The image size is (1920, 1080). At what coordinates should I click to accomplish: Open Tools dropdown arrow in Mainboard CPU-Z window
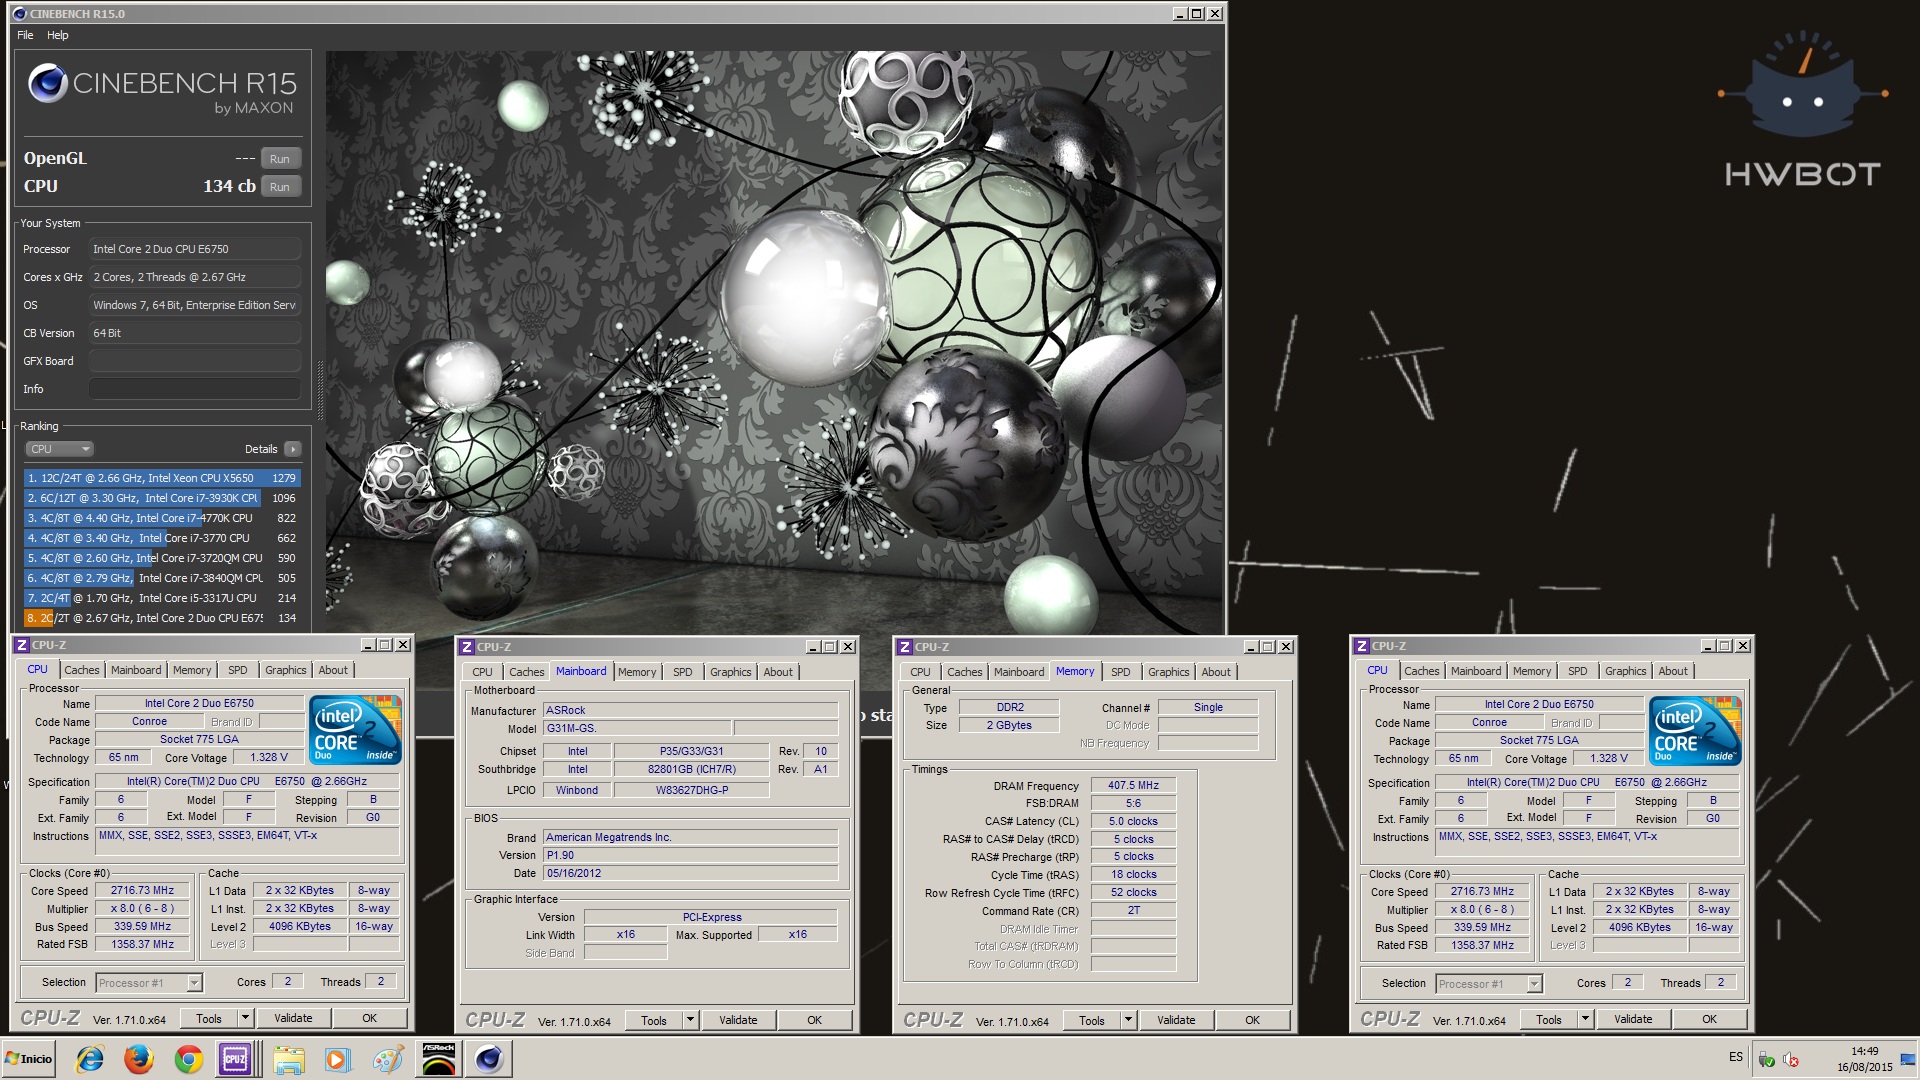point(690,1020)
